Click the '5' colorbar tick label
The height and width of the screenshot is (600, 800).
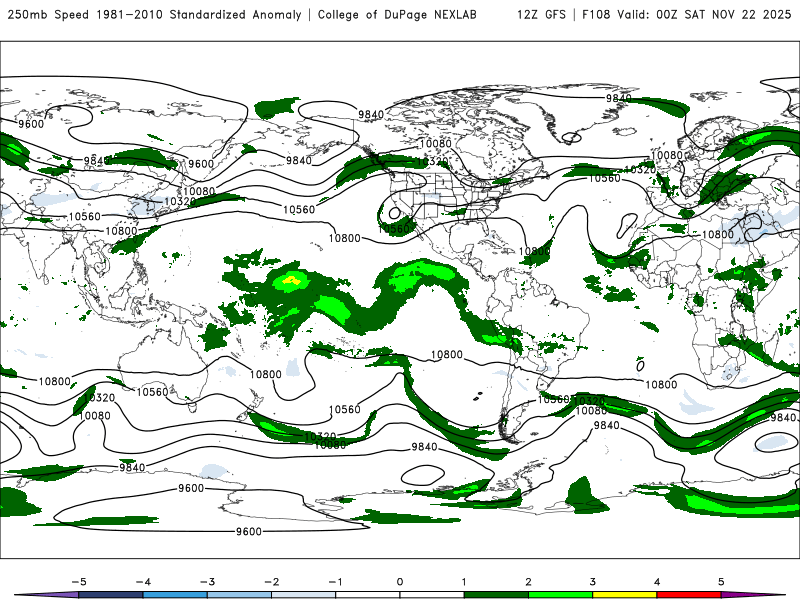pos(721,582)
